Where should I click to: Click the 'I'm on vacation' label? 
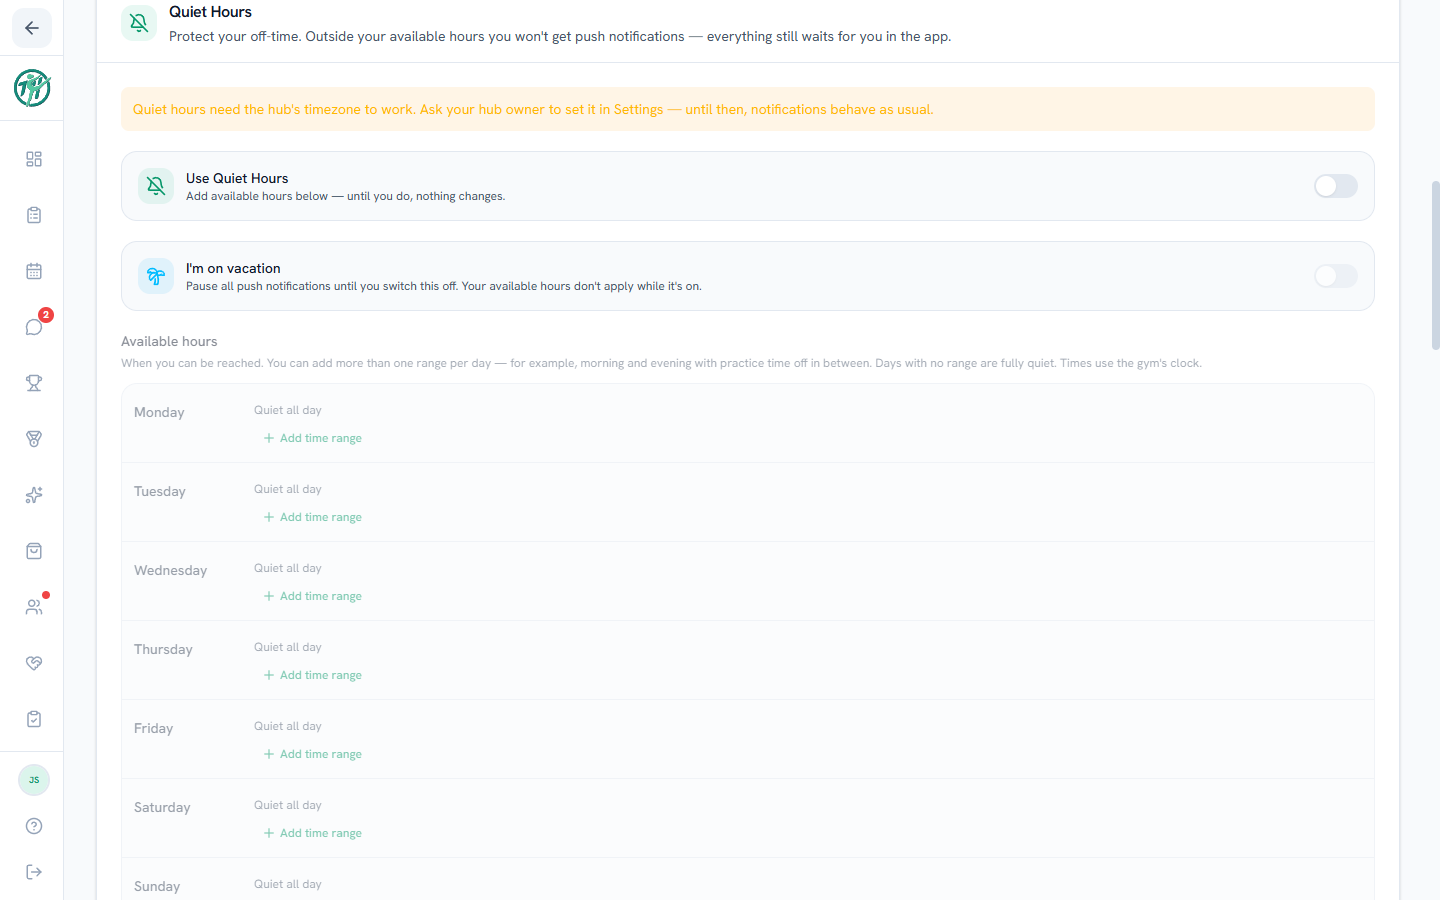coord(233,268)
